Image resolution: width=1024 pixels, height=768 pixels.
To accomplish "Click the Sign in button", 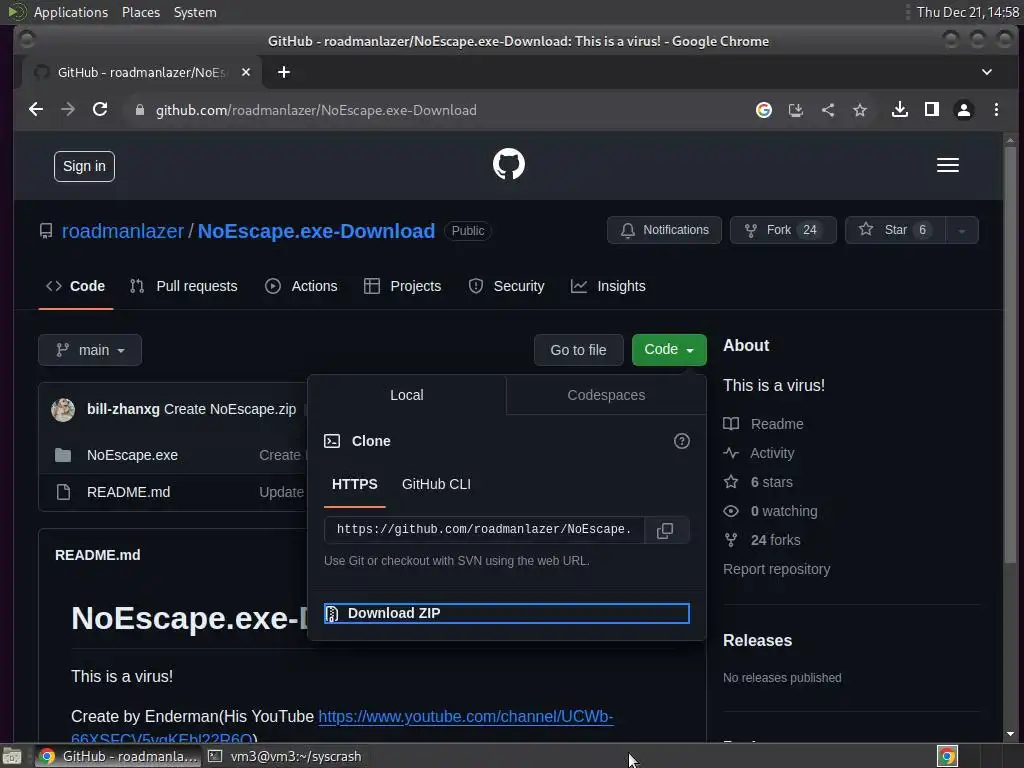I will pos(84,167).
